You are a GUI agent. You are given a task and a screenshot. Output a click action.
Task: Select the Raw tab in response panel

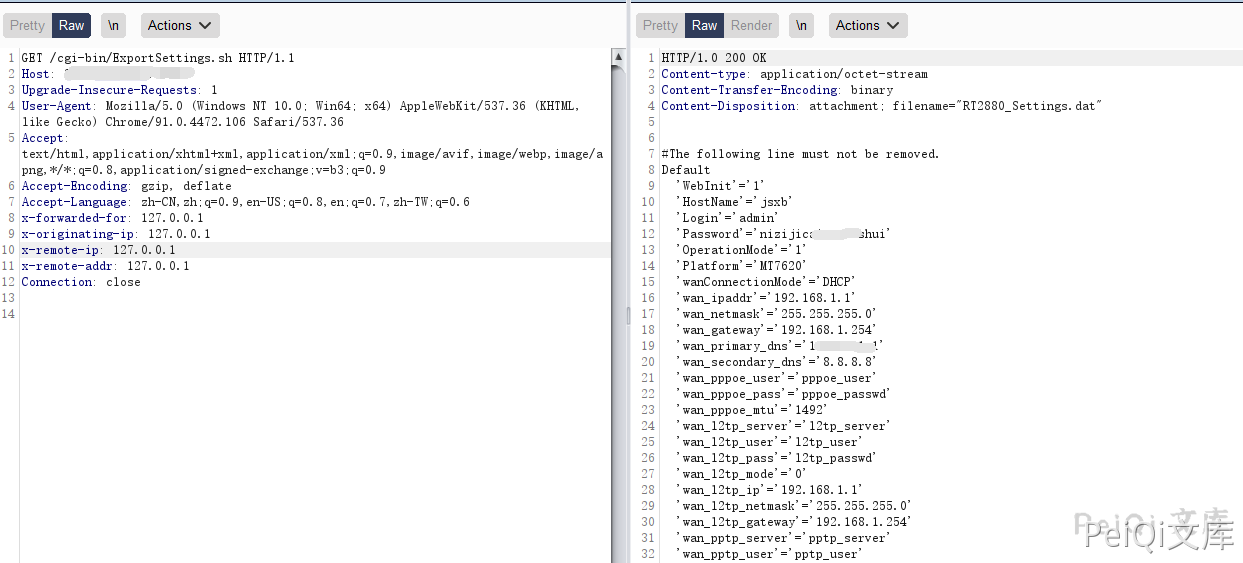pos(705,26)
